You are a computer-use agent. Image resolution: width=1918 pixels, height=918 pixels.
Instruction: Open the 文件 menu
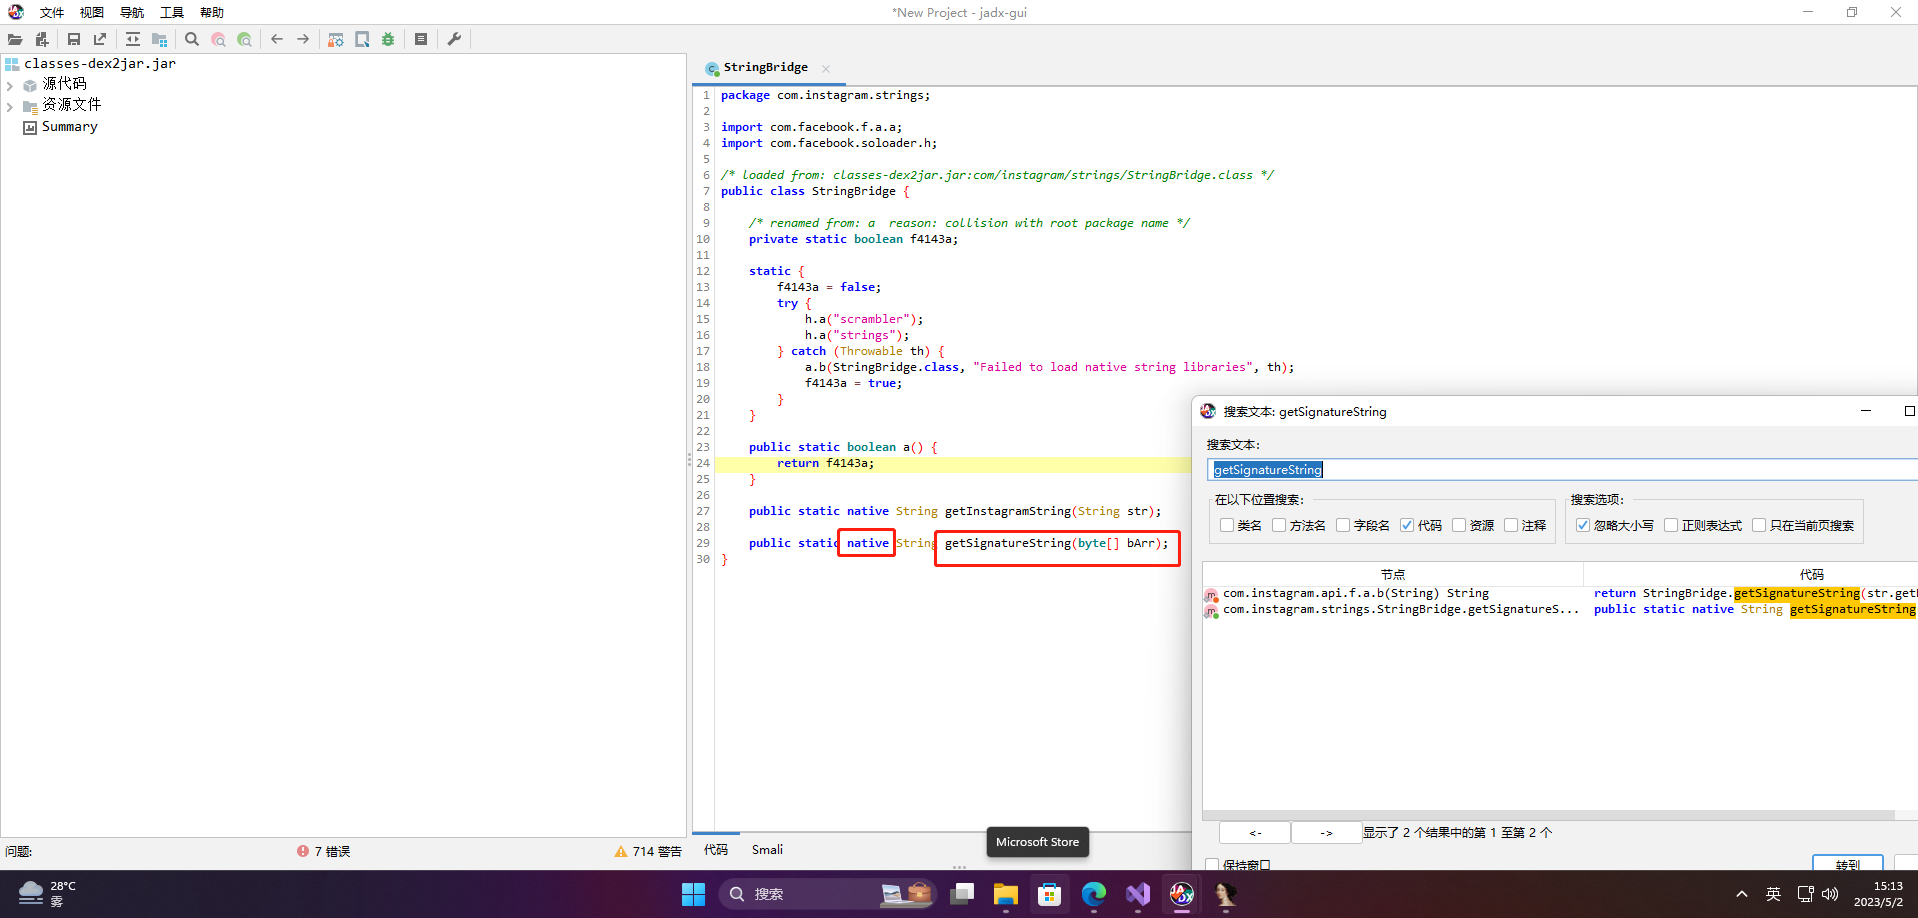(x=52, y=12)
